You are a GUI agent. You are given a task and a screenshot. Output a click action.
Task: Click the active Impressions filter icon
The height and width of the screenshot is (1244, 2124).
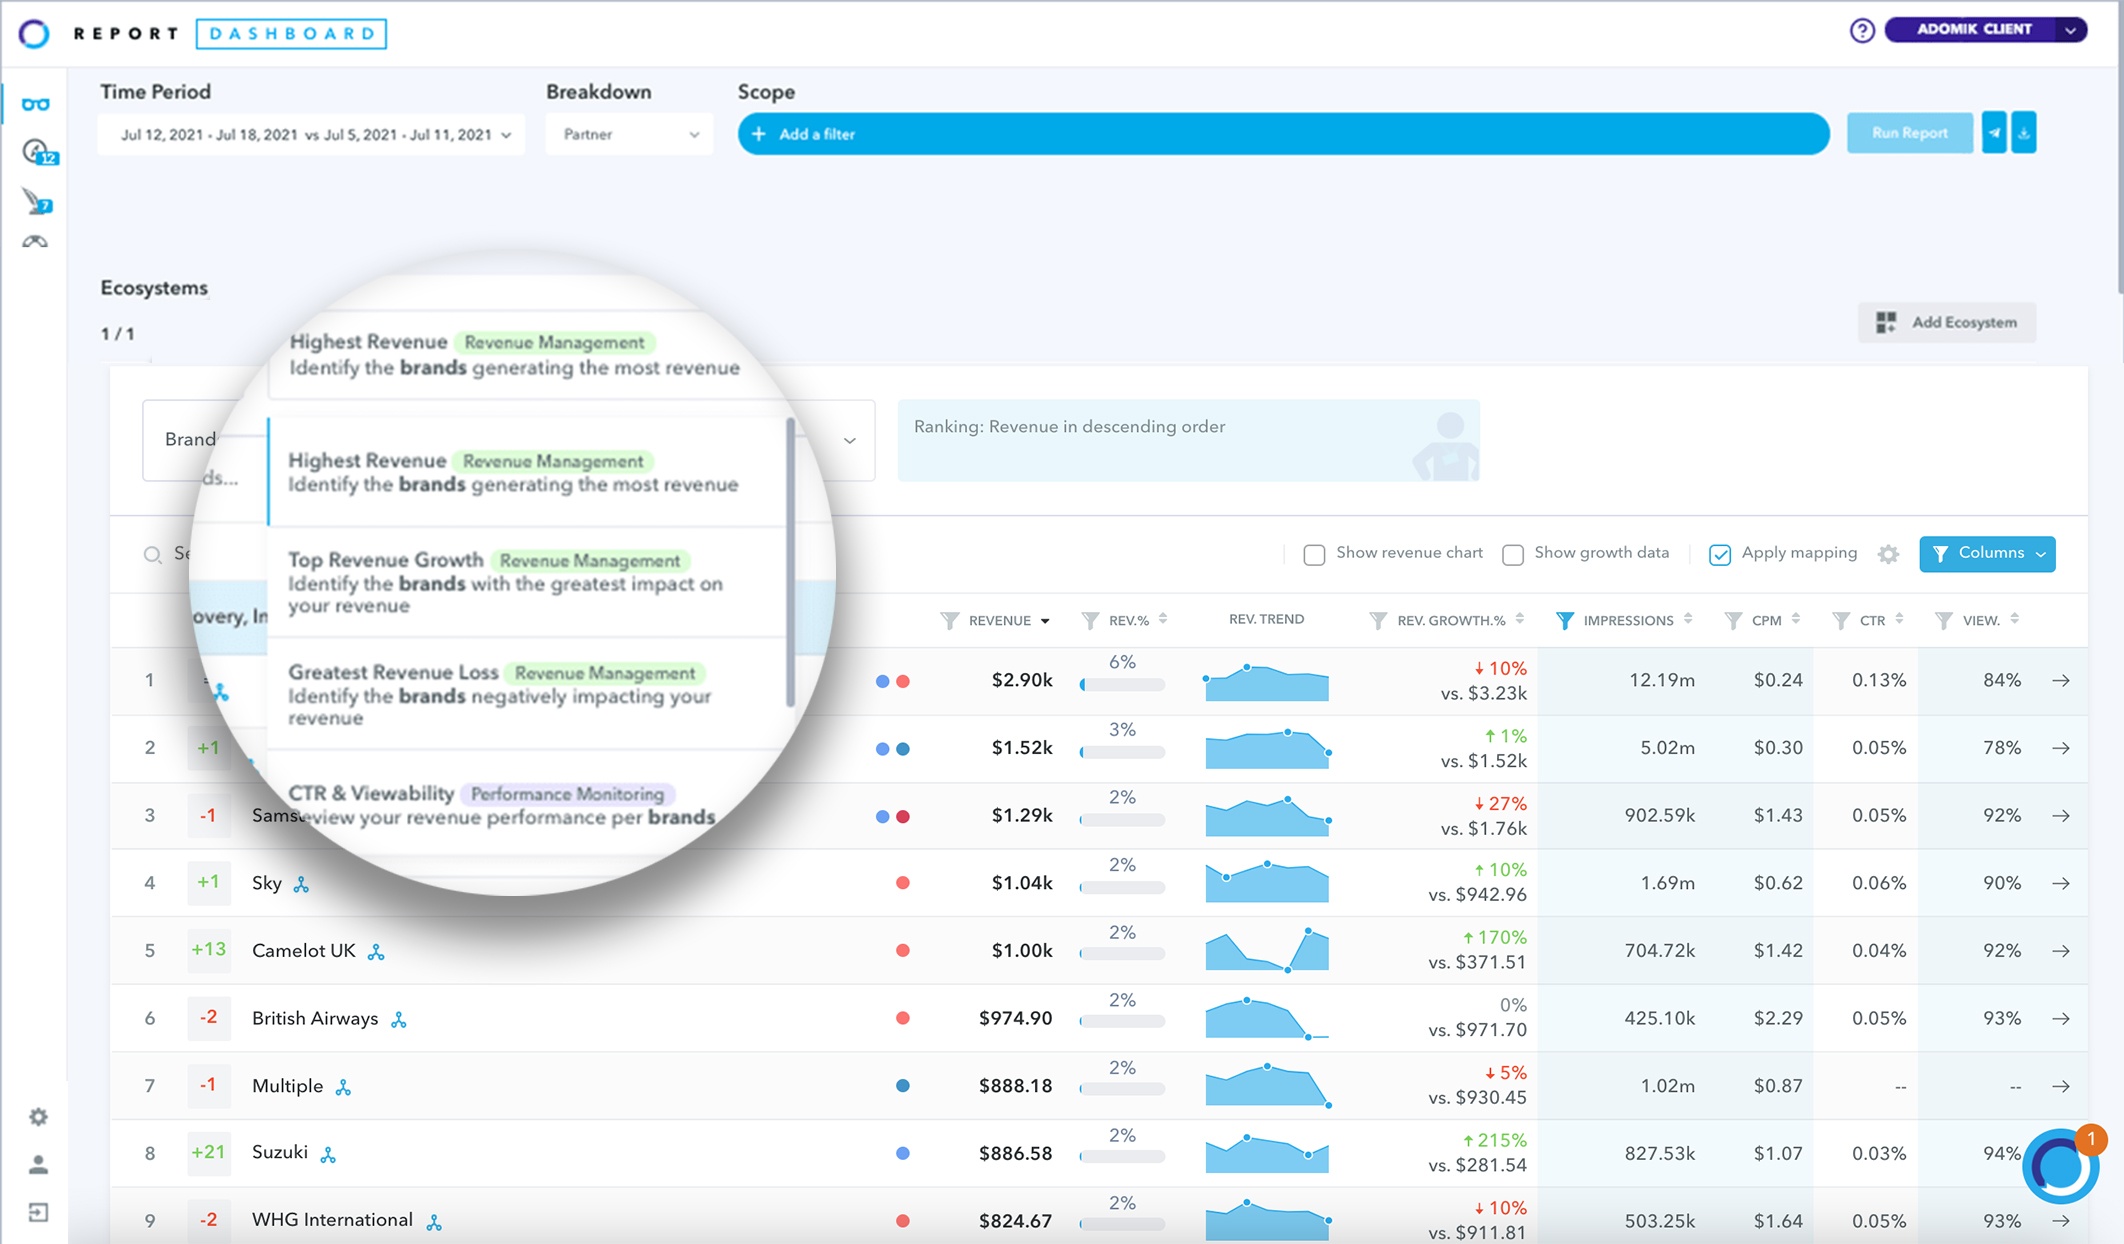[1565, 621]
